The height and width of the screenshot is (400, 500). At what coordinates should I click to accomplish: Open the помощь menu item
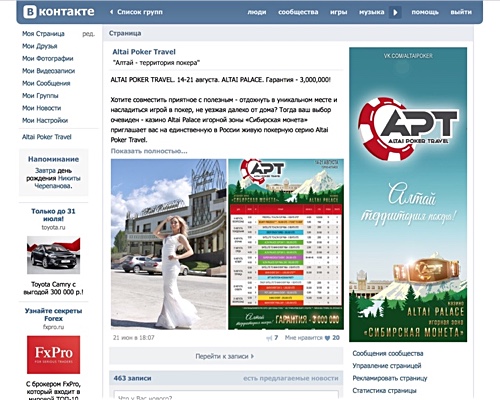[x=425, y=12]
